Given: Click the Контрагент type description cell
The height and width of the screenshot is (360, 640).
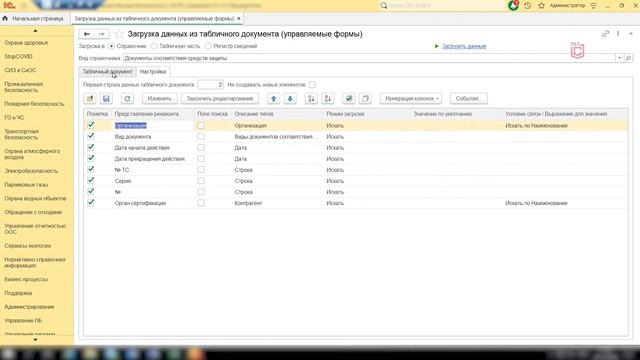Looking at the screenshot, I should (248, 203).
